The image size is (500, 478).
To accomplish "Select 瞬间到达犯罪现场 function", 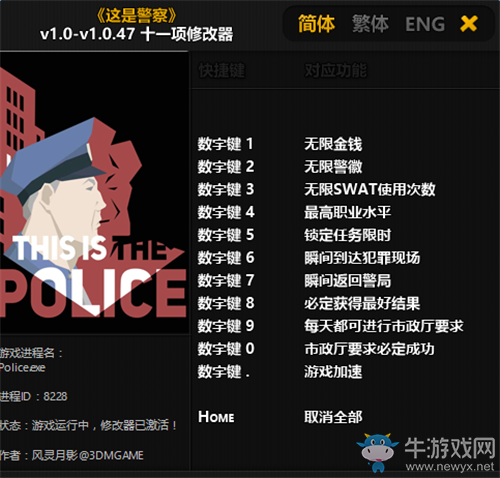I will click(362, 258).
